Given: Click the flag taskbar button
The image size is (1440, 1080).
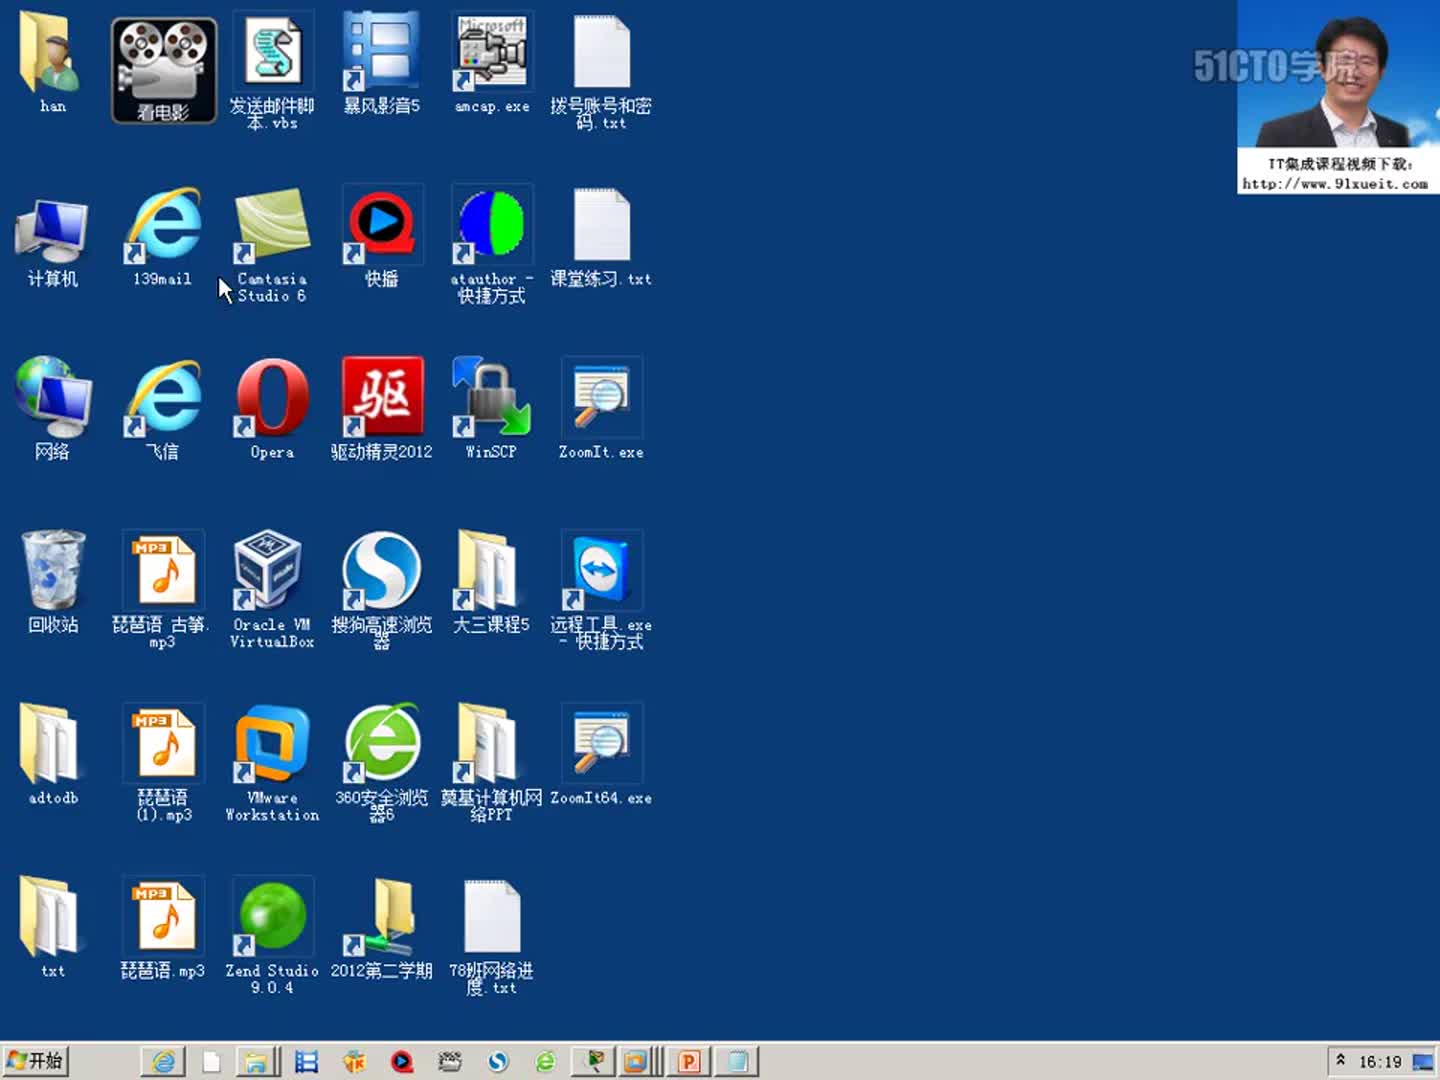Looking at the screenshot, I should (593, 1061).
